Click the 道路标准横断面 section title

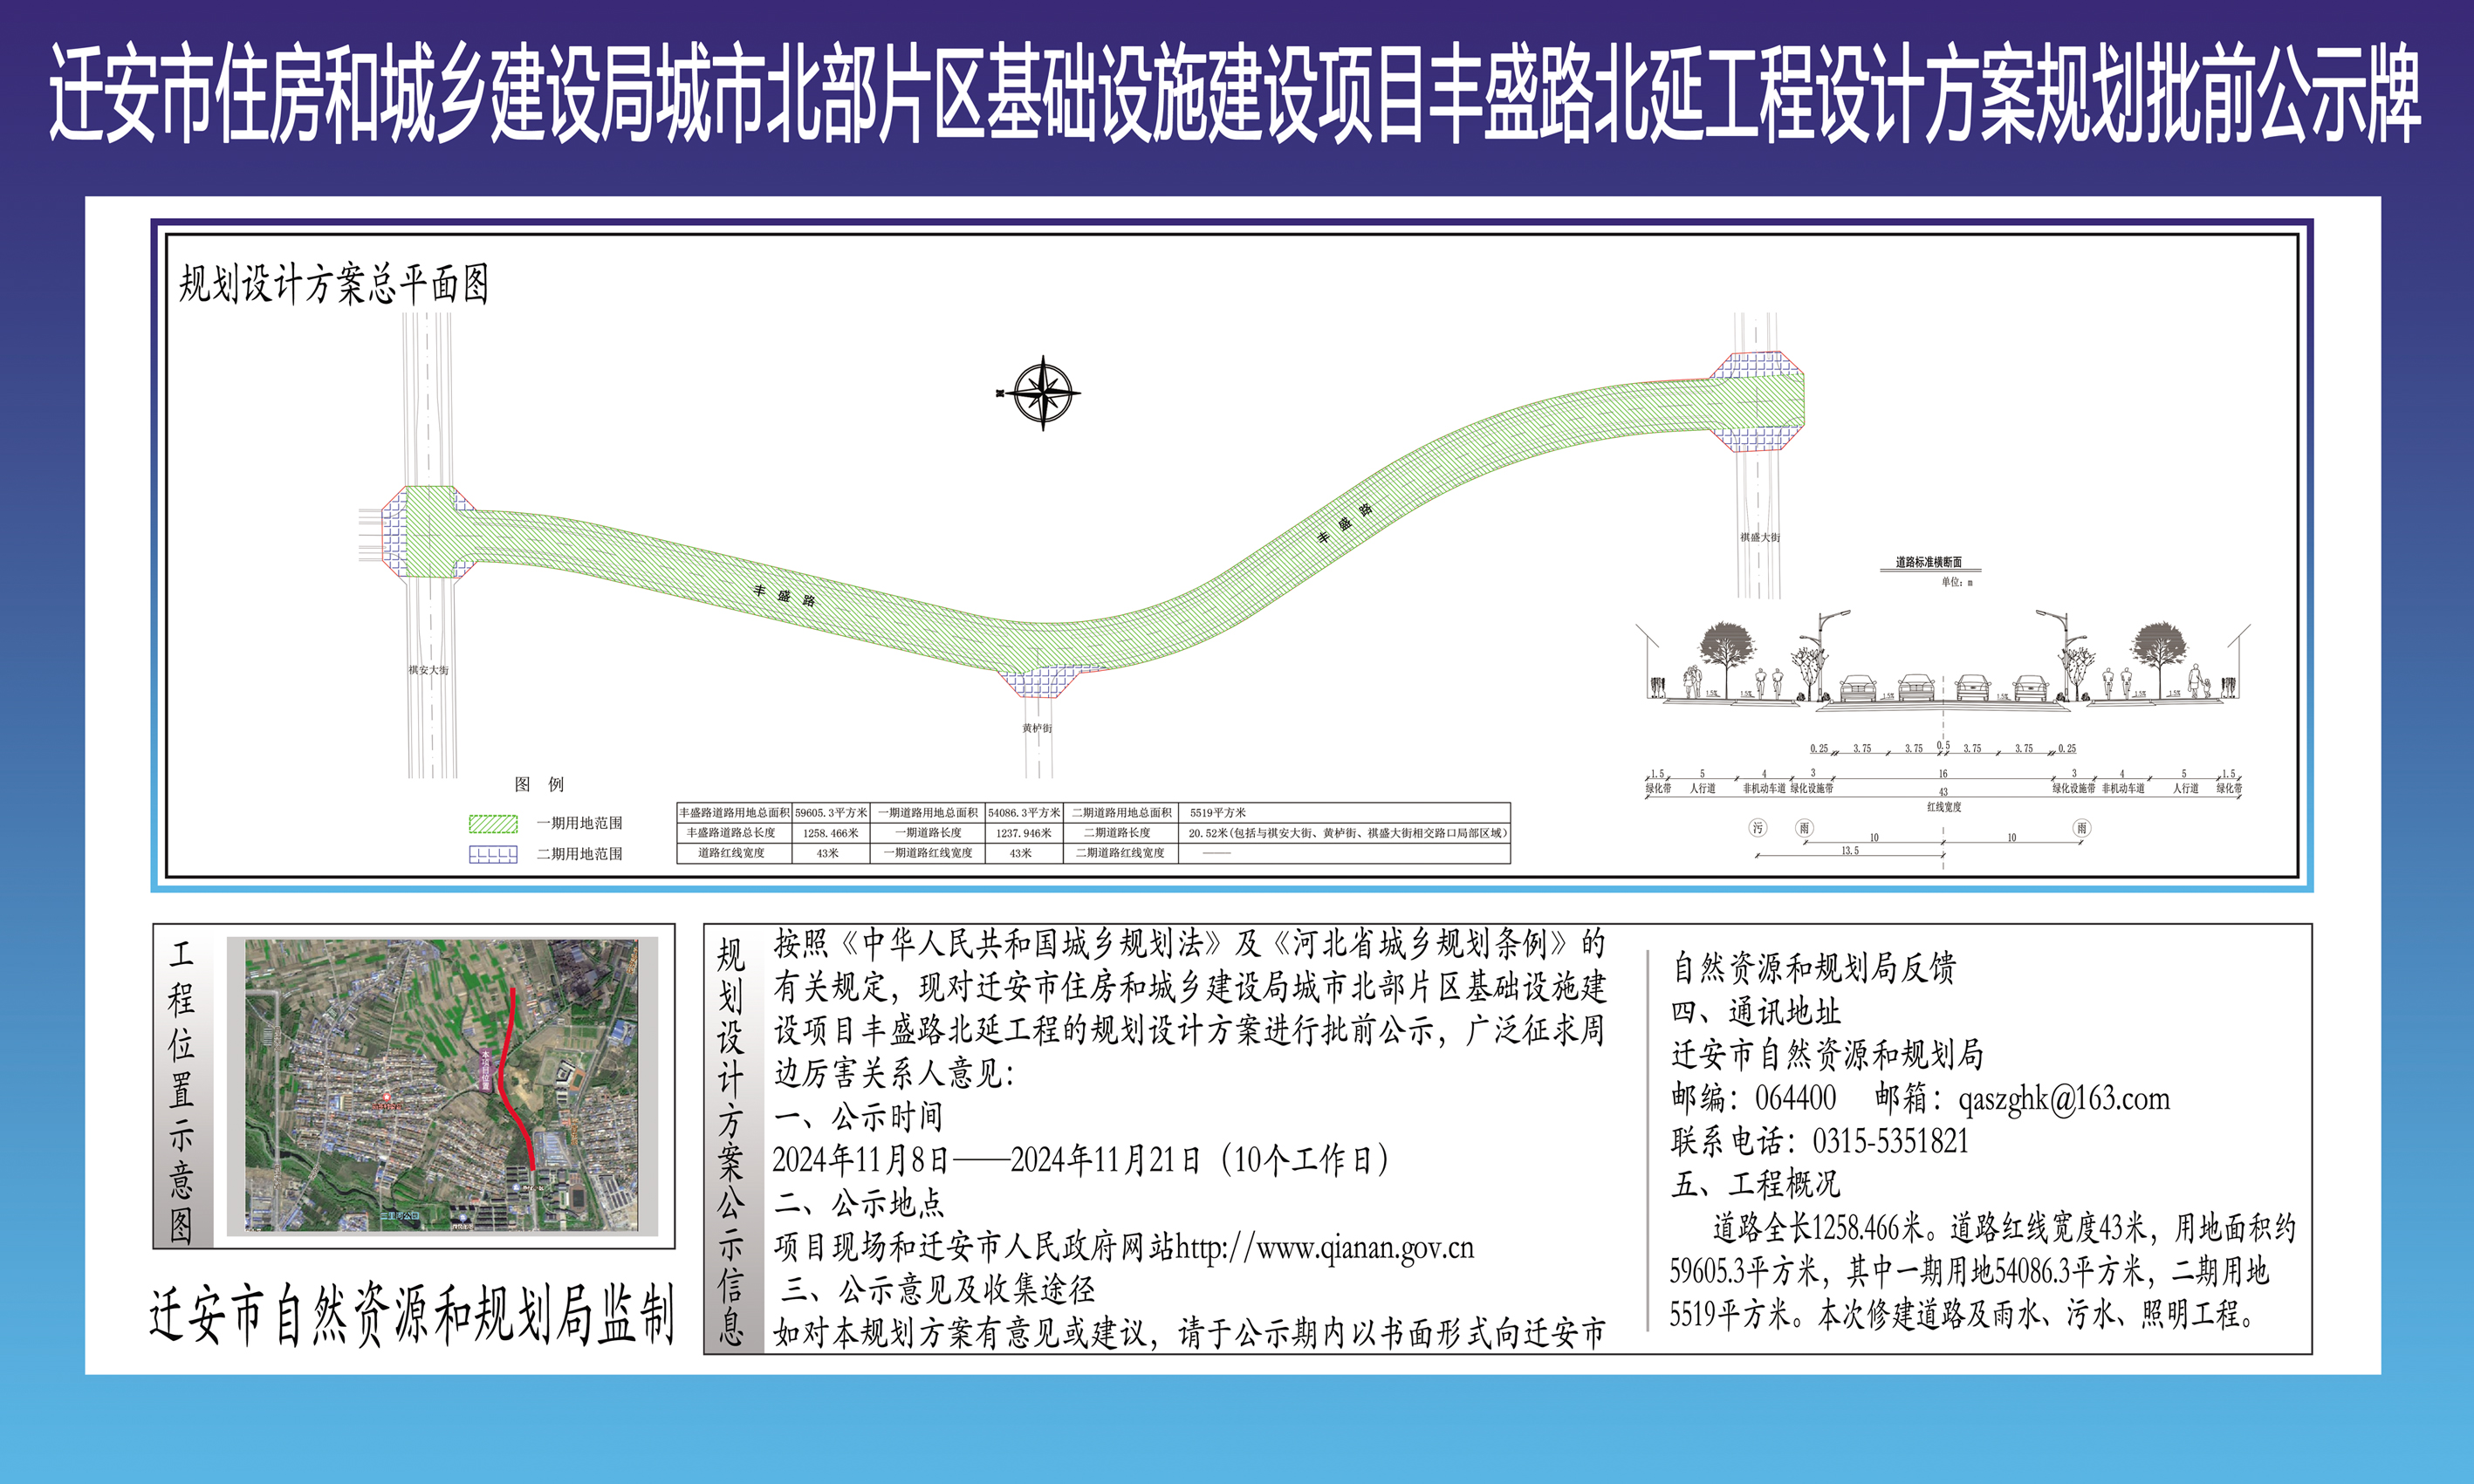coord(1929,562)
